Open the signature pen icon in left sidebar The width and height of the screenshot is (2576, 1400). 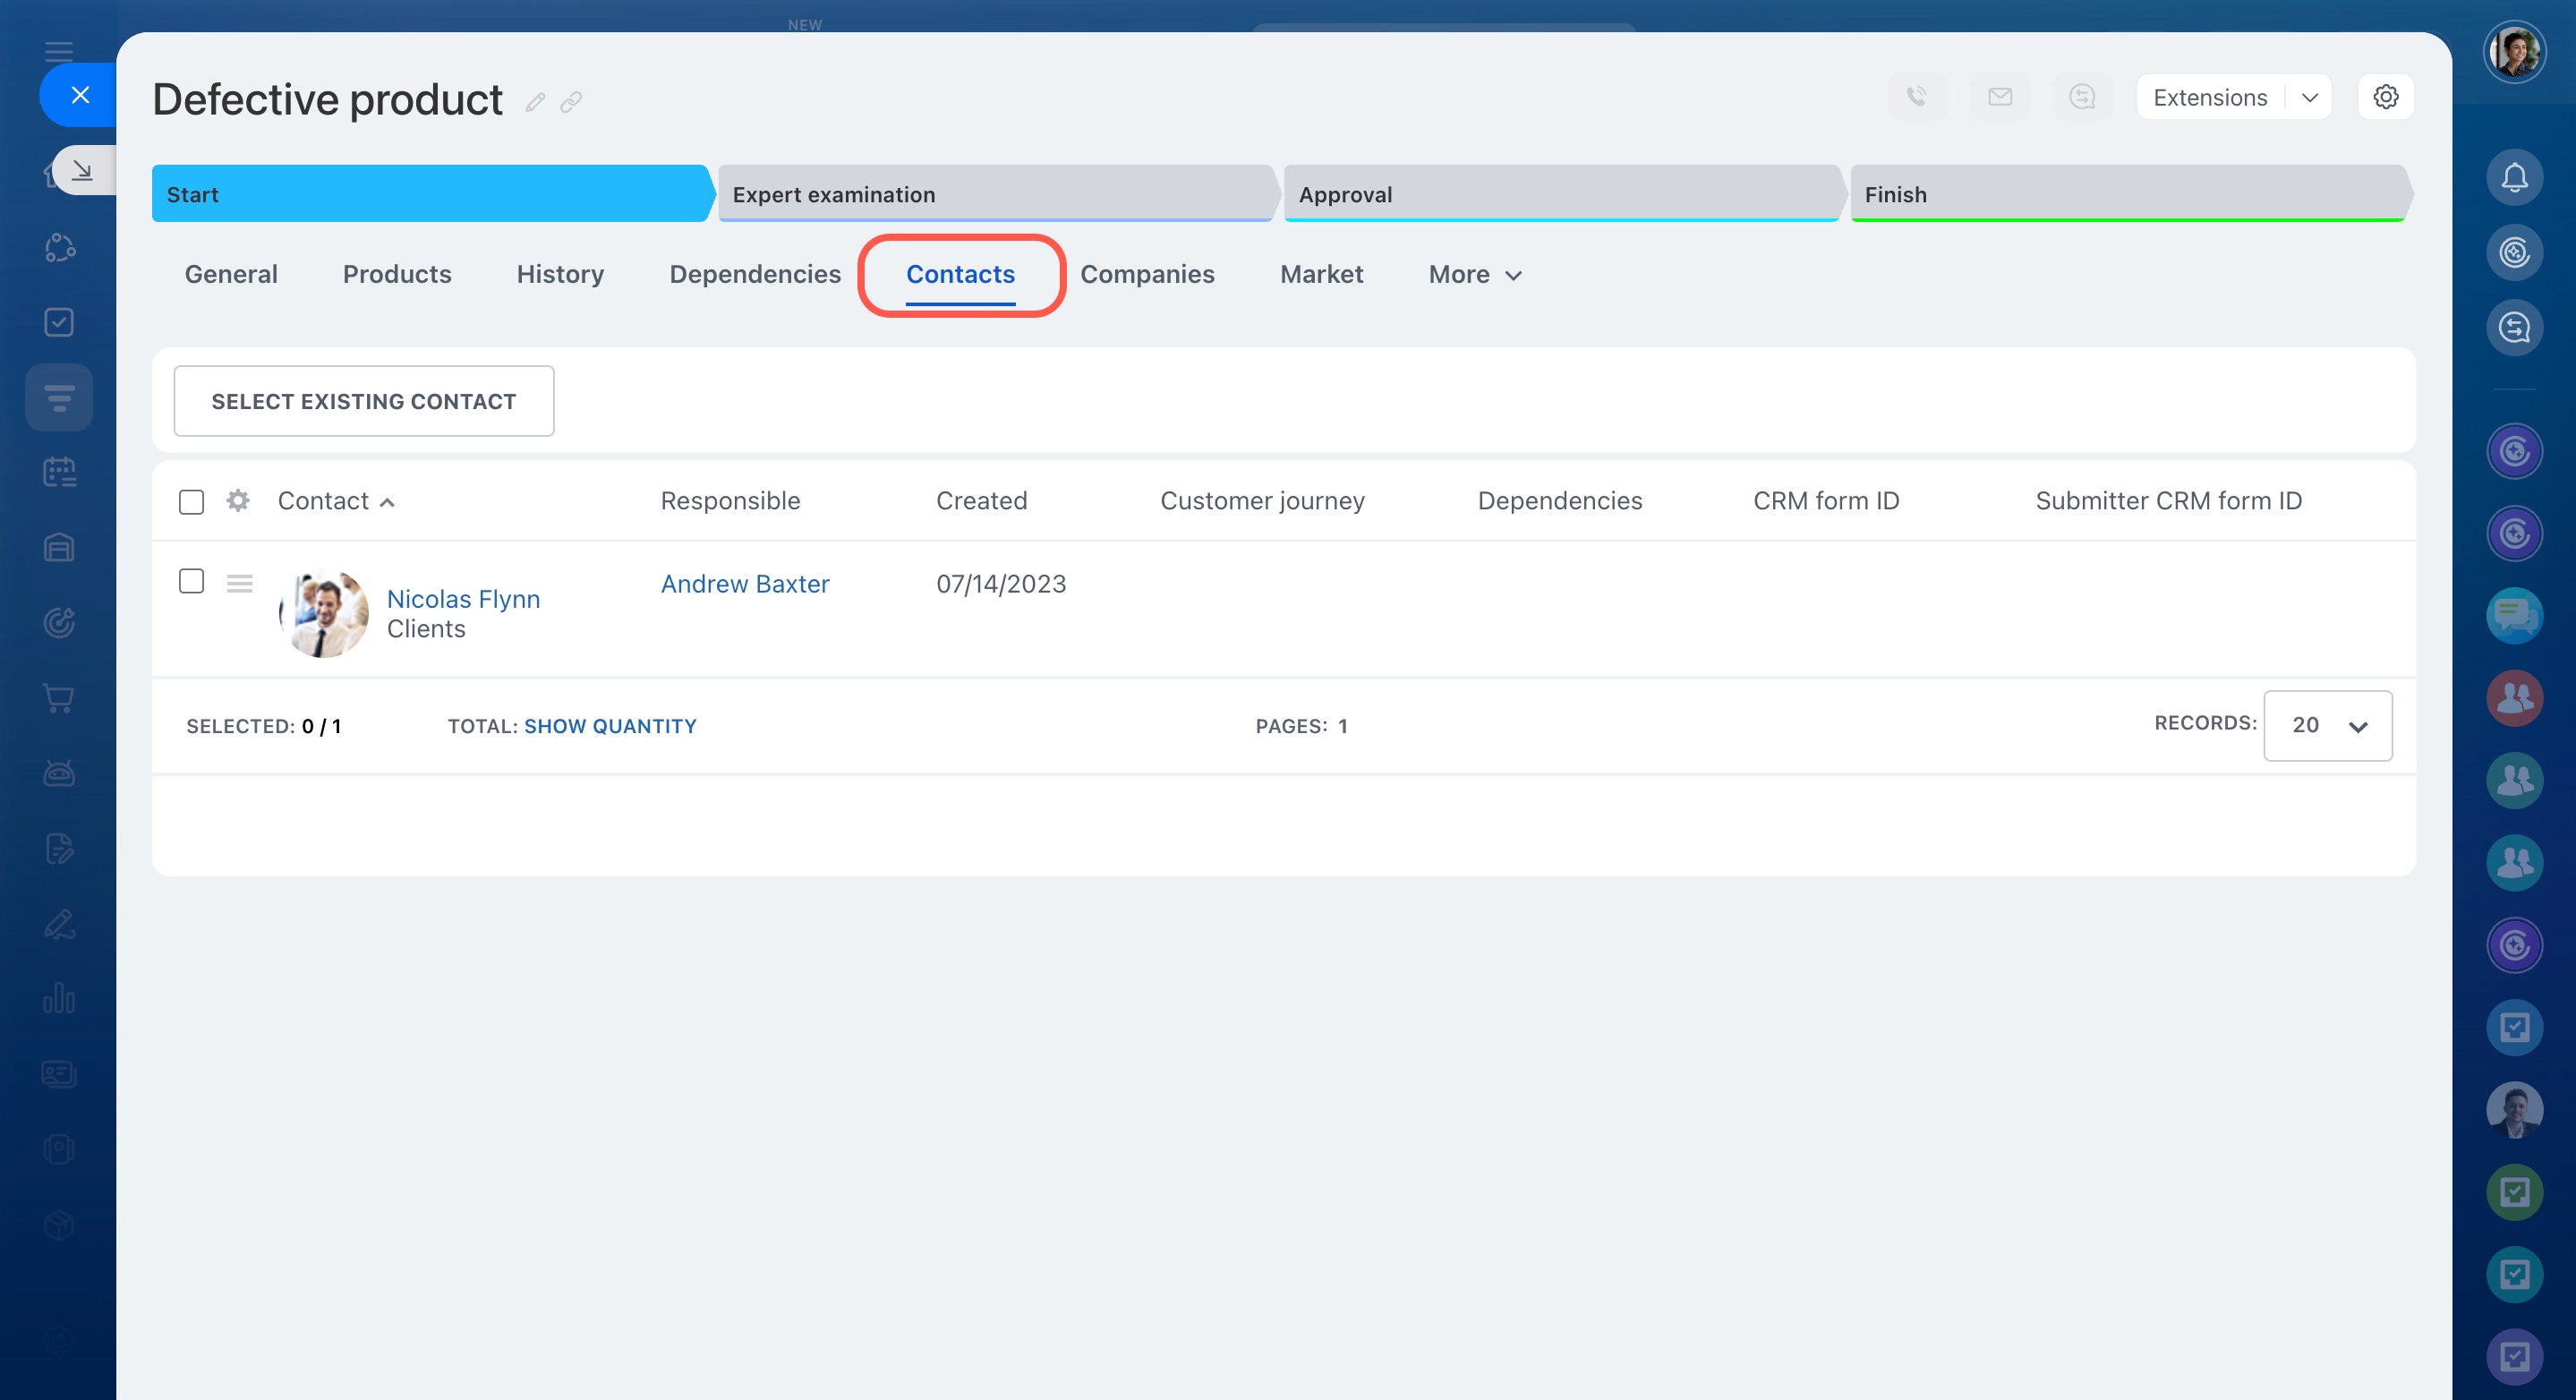pos(59,923)
